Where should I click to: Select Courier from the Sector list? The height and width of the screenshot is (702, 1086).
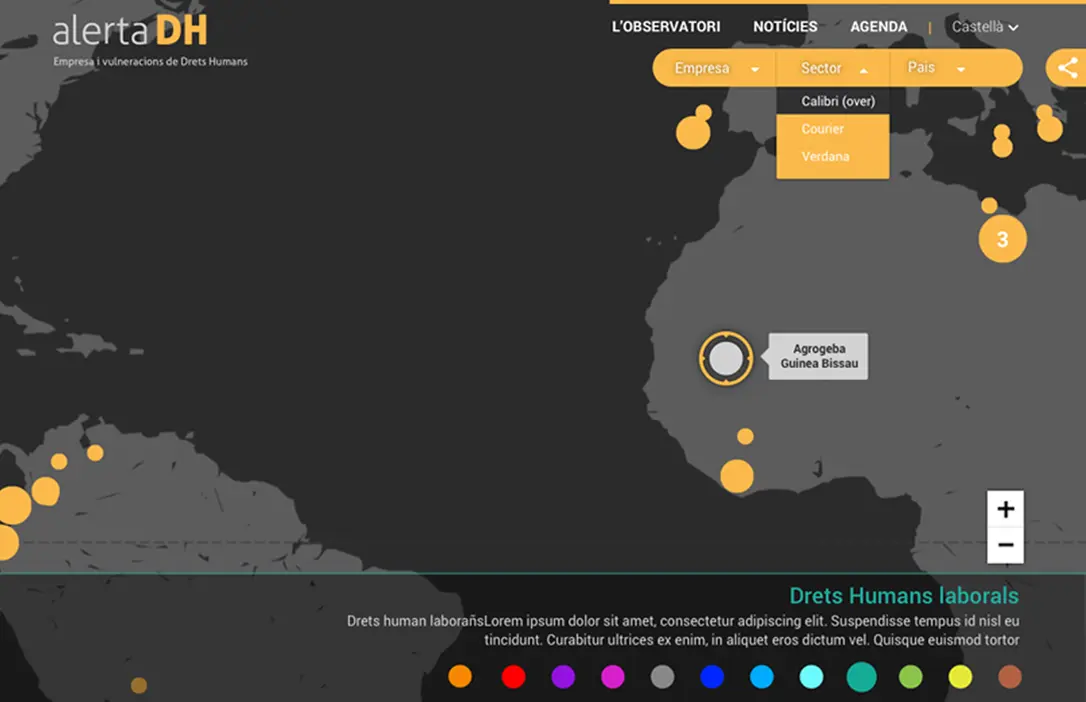(823, 129)
